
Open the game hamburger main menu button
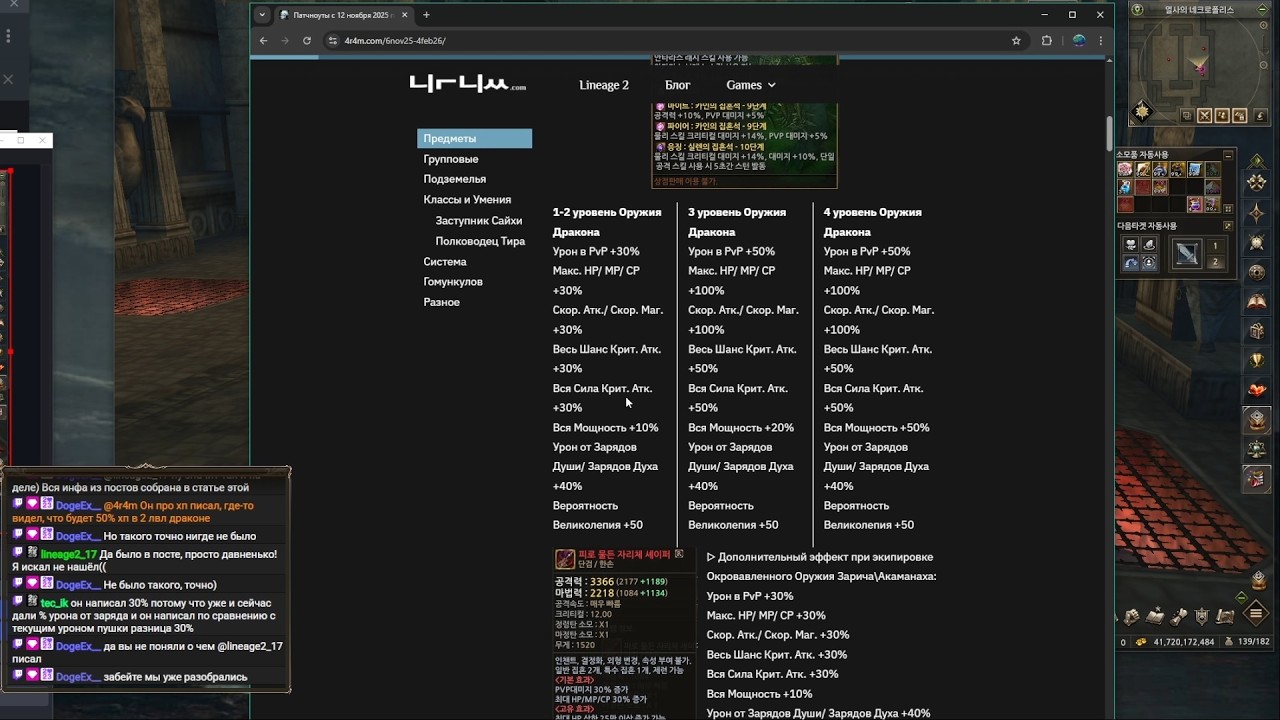(x=1258, y=613)
